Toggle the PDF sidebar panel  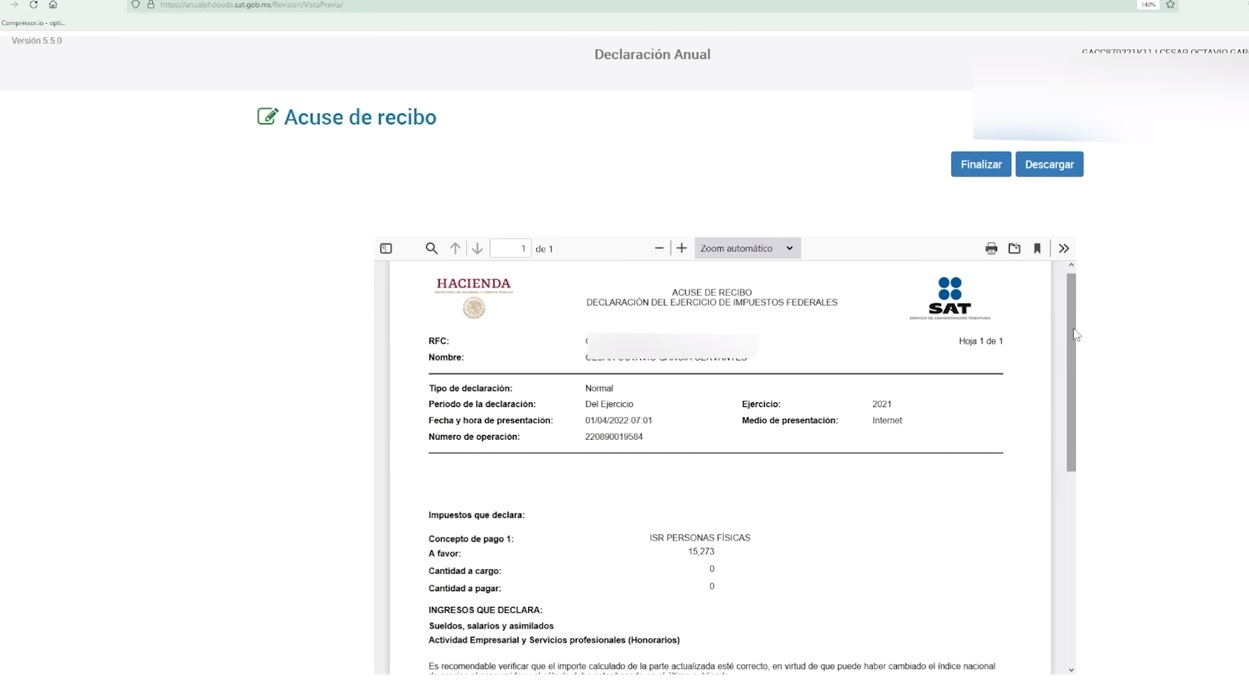pyautogui.click(x=385, y=247)
